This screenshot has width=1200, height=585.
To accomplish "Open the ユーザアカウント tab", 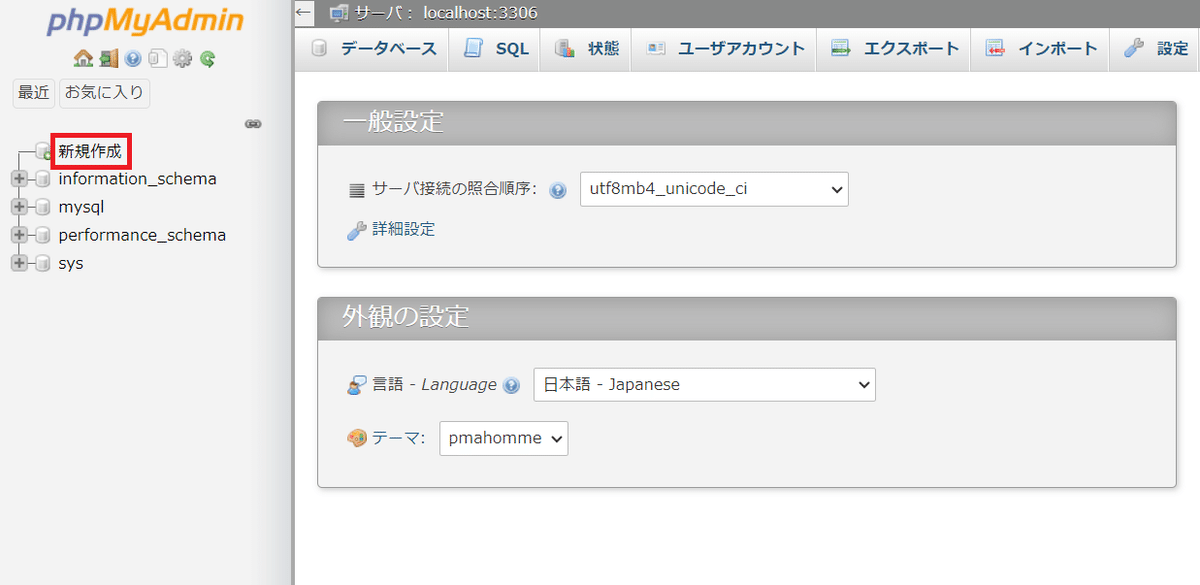I will [x=724, y=49].
